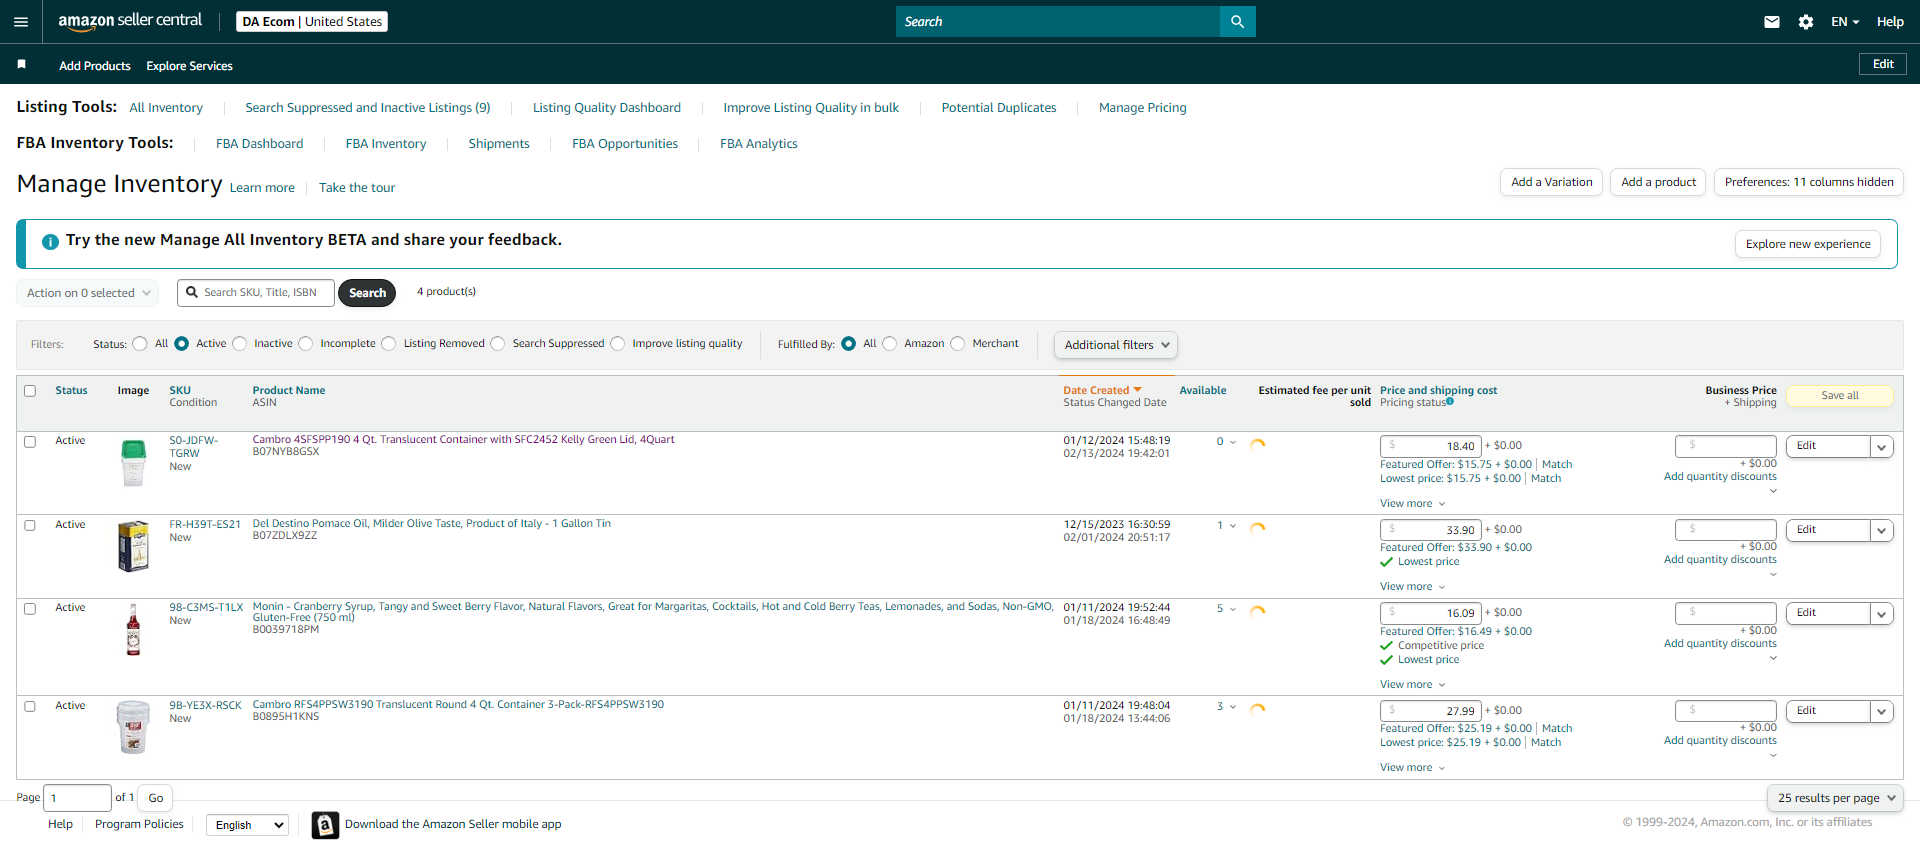Screen dimensions: 1920x851
Task: Select the checkbox for SKU S0-JDFW-TGRW
Action: coord(30,442)
